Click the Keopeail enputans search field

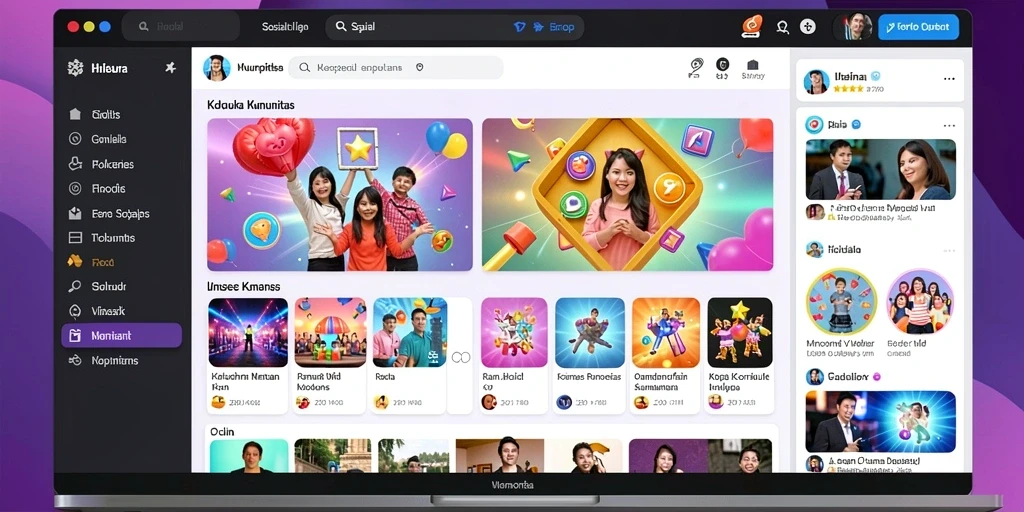click(396, 67)
